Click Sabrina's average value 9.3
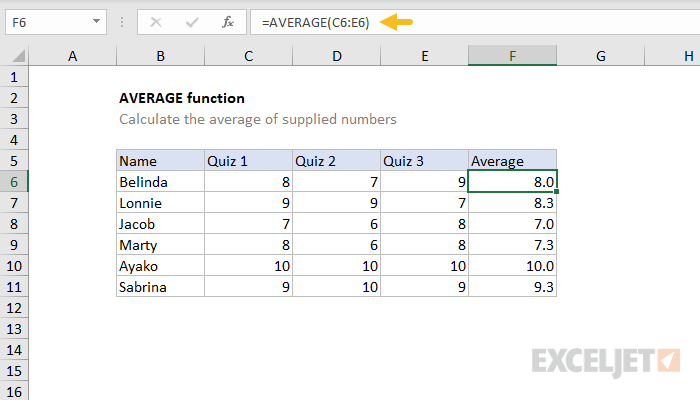The height and width of the screenshot is (400, 700). [512, 286]
